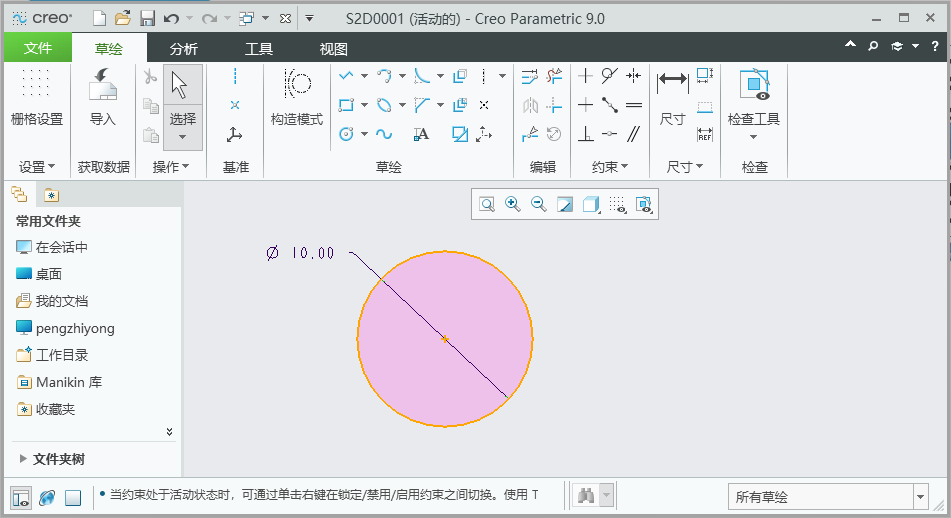
Task: Select the Chamfer sketch tool
Action: point(422,105)
